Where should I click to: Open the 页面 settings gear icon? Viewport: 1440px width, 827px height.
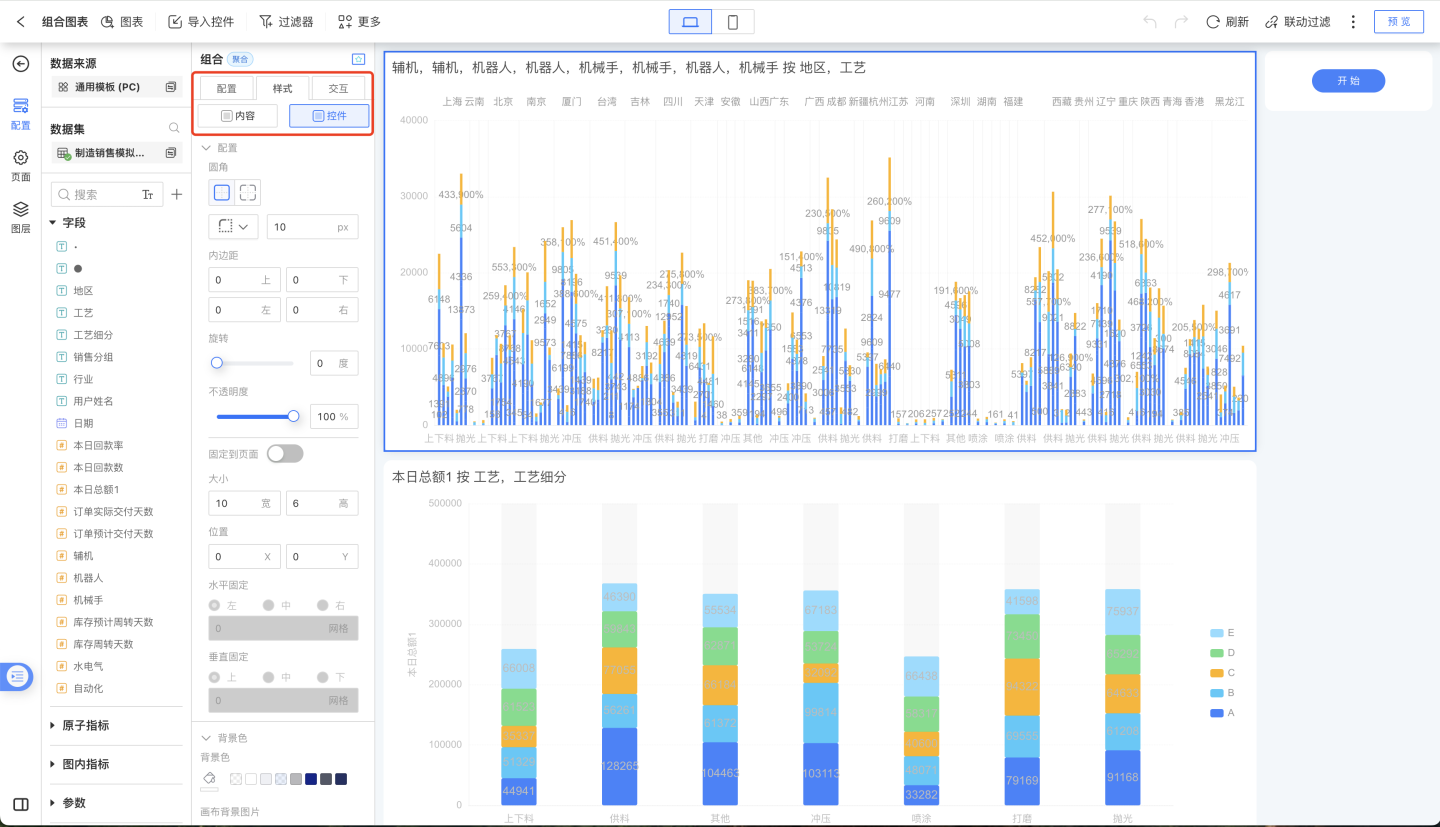(20, 158)
